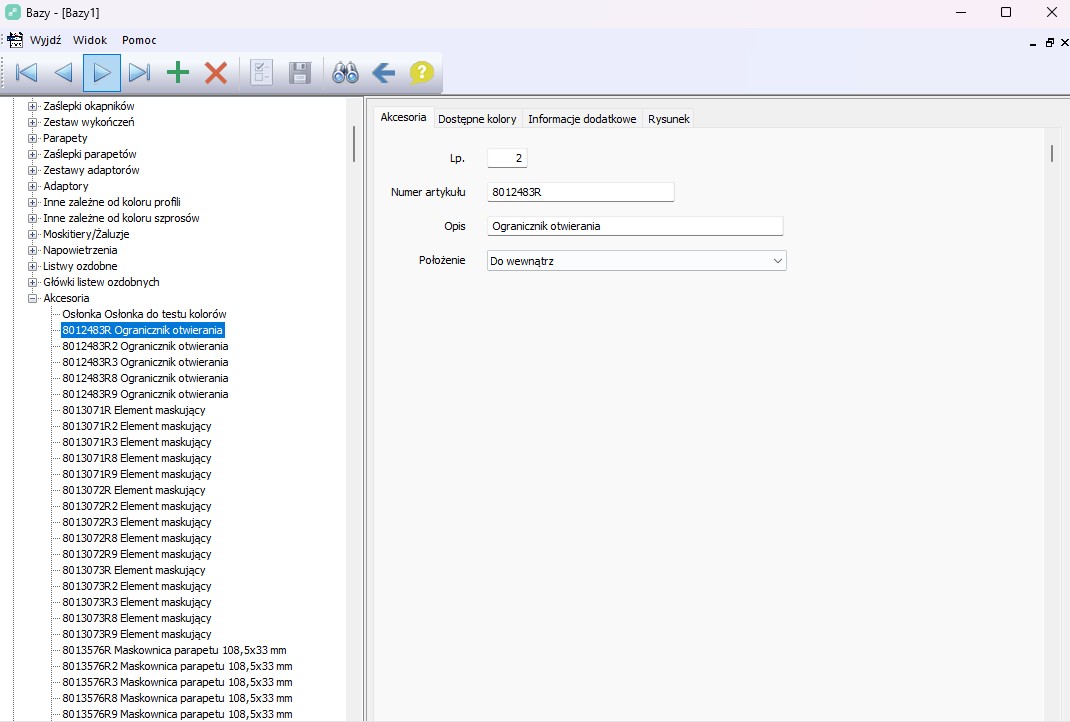Screen dimensions: 1070x722
Task: Expand the Zestaw wykończeń node
Action: 32,122
